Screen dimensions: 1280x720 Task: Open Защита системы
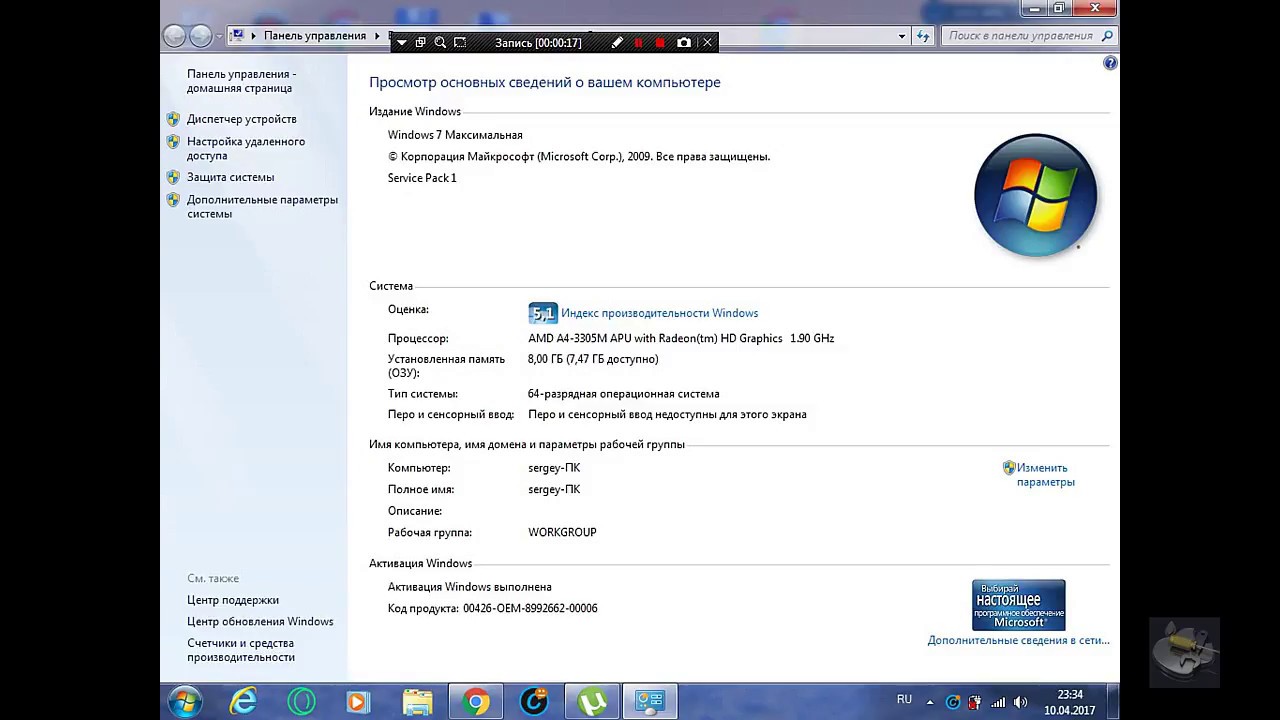(x=230, y=177)
